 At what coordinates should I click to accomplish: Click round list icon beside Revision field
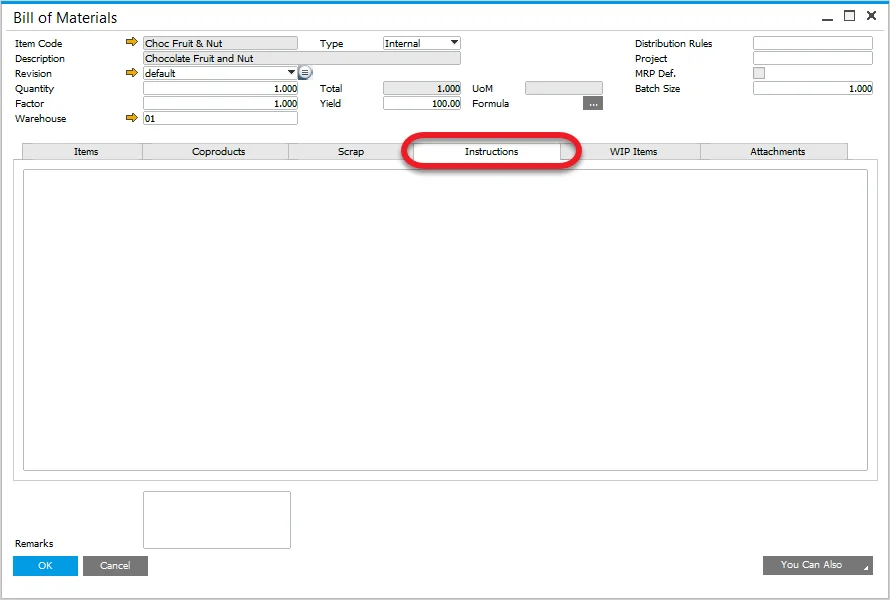[306, 73]
